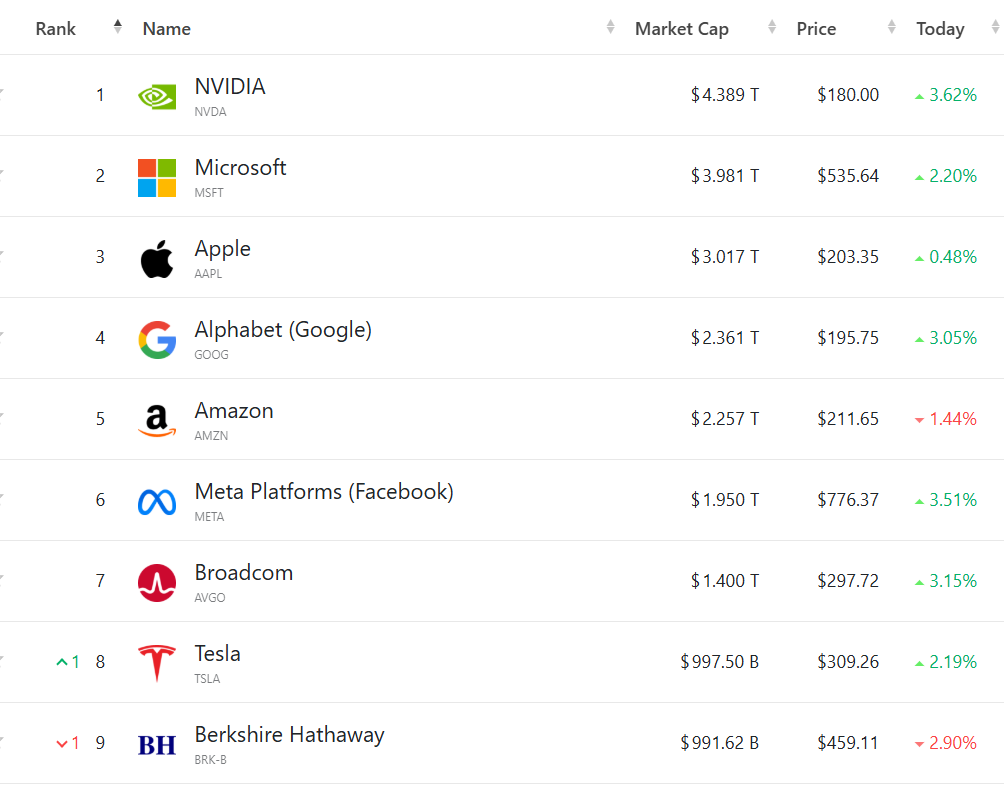Click the Tesla T logo
1004x785 pixels.
point(157,663)
